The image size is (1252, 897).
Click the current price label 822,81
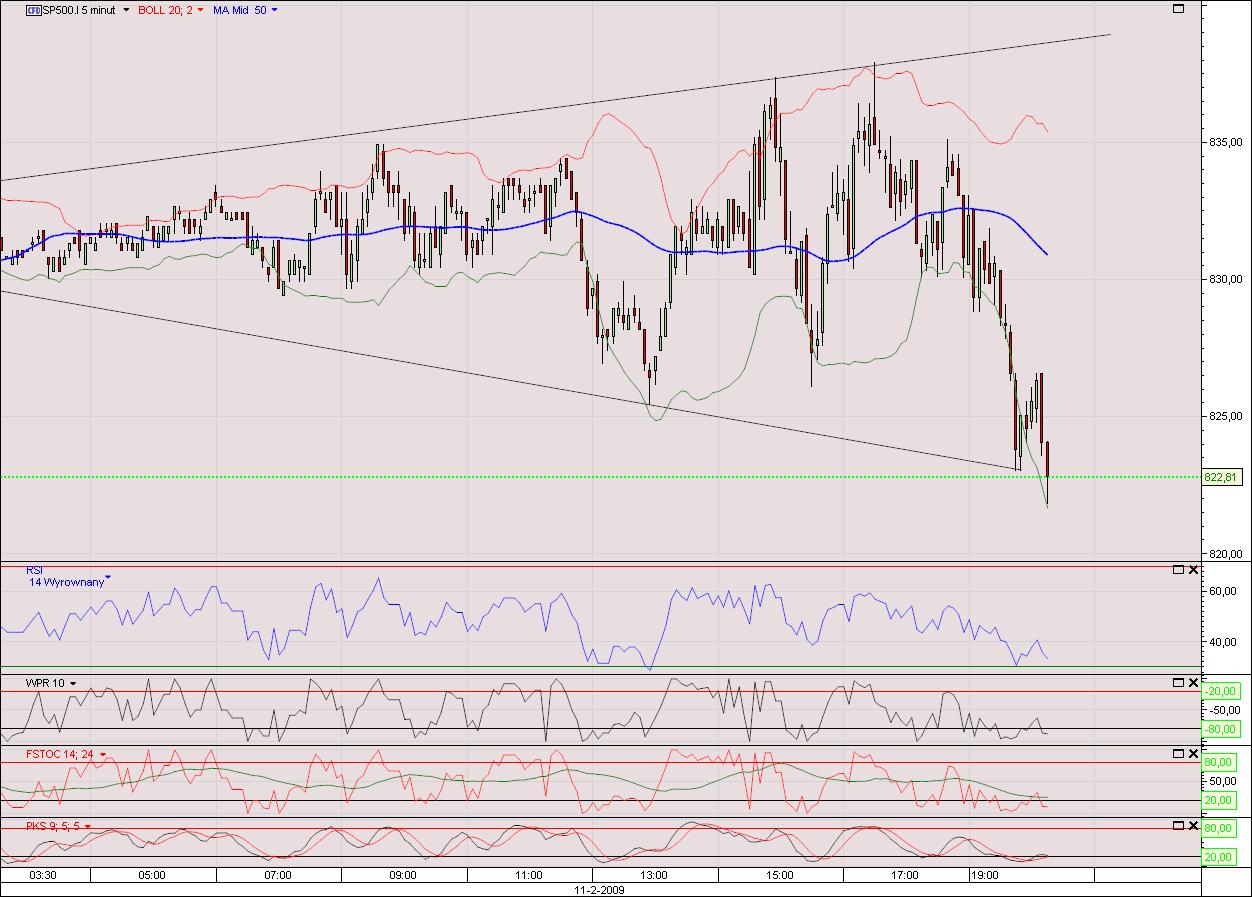[1222, 478]
